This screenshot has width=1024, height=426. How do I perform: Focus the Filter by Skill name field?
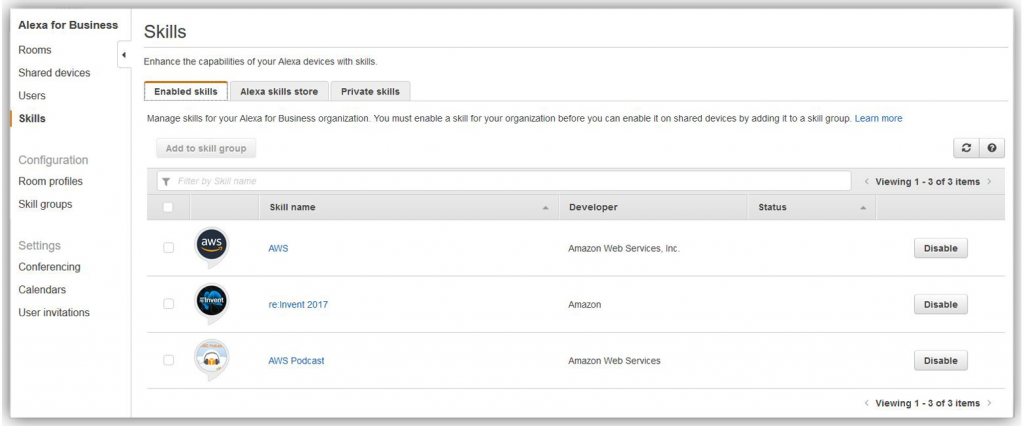coord(510,181)
